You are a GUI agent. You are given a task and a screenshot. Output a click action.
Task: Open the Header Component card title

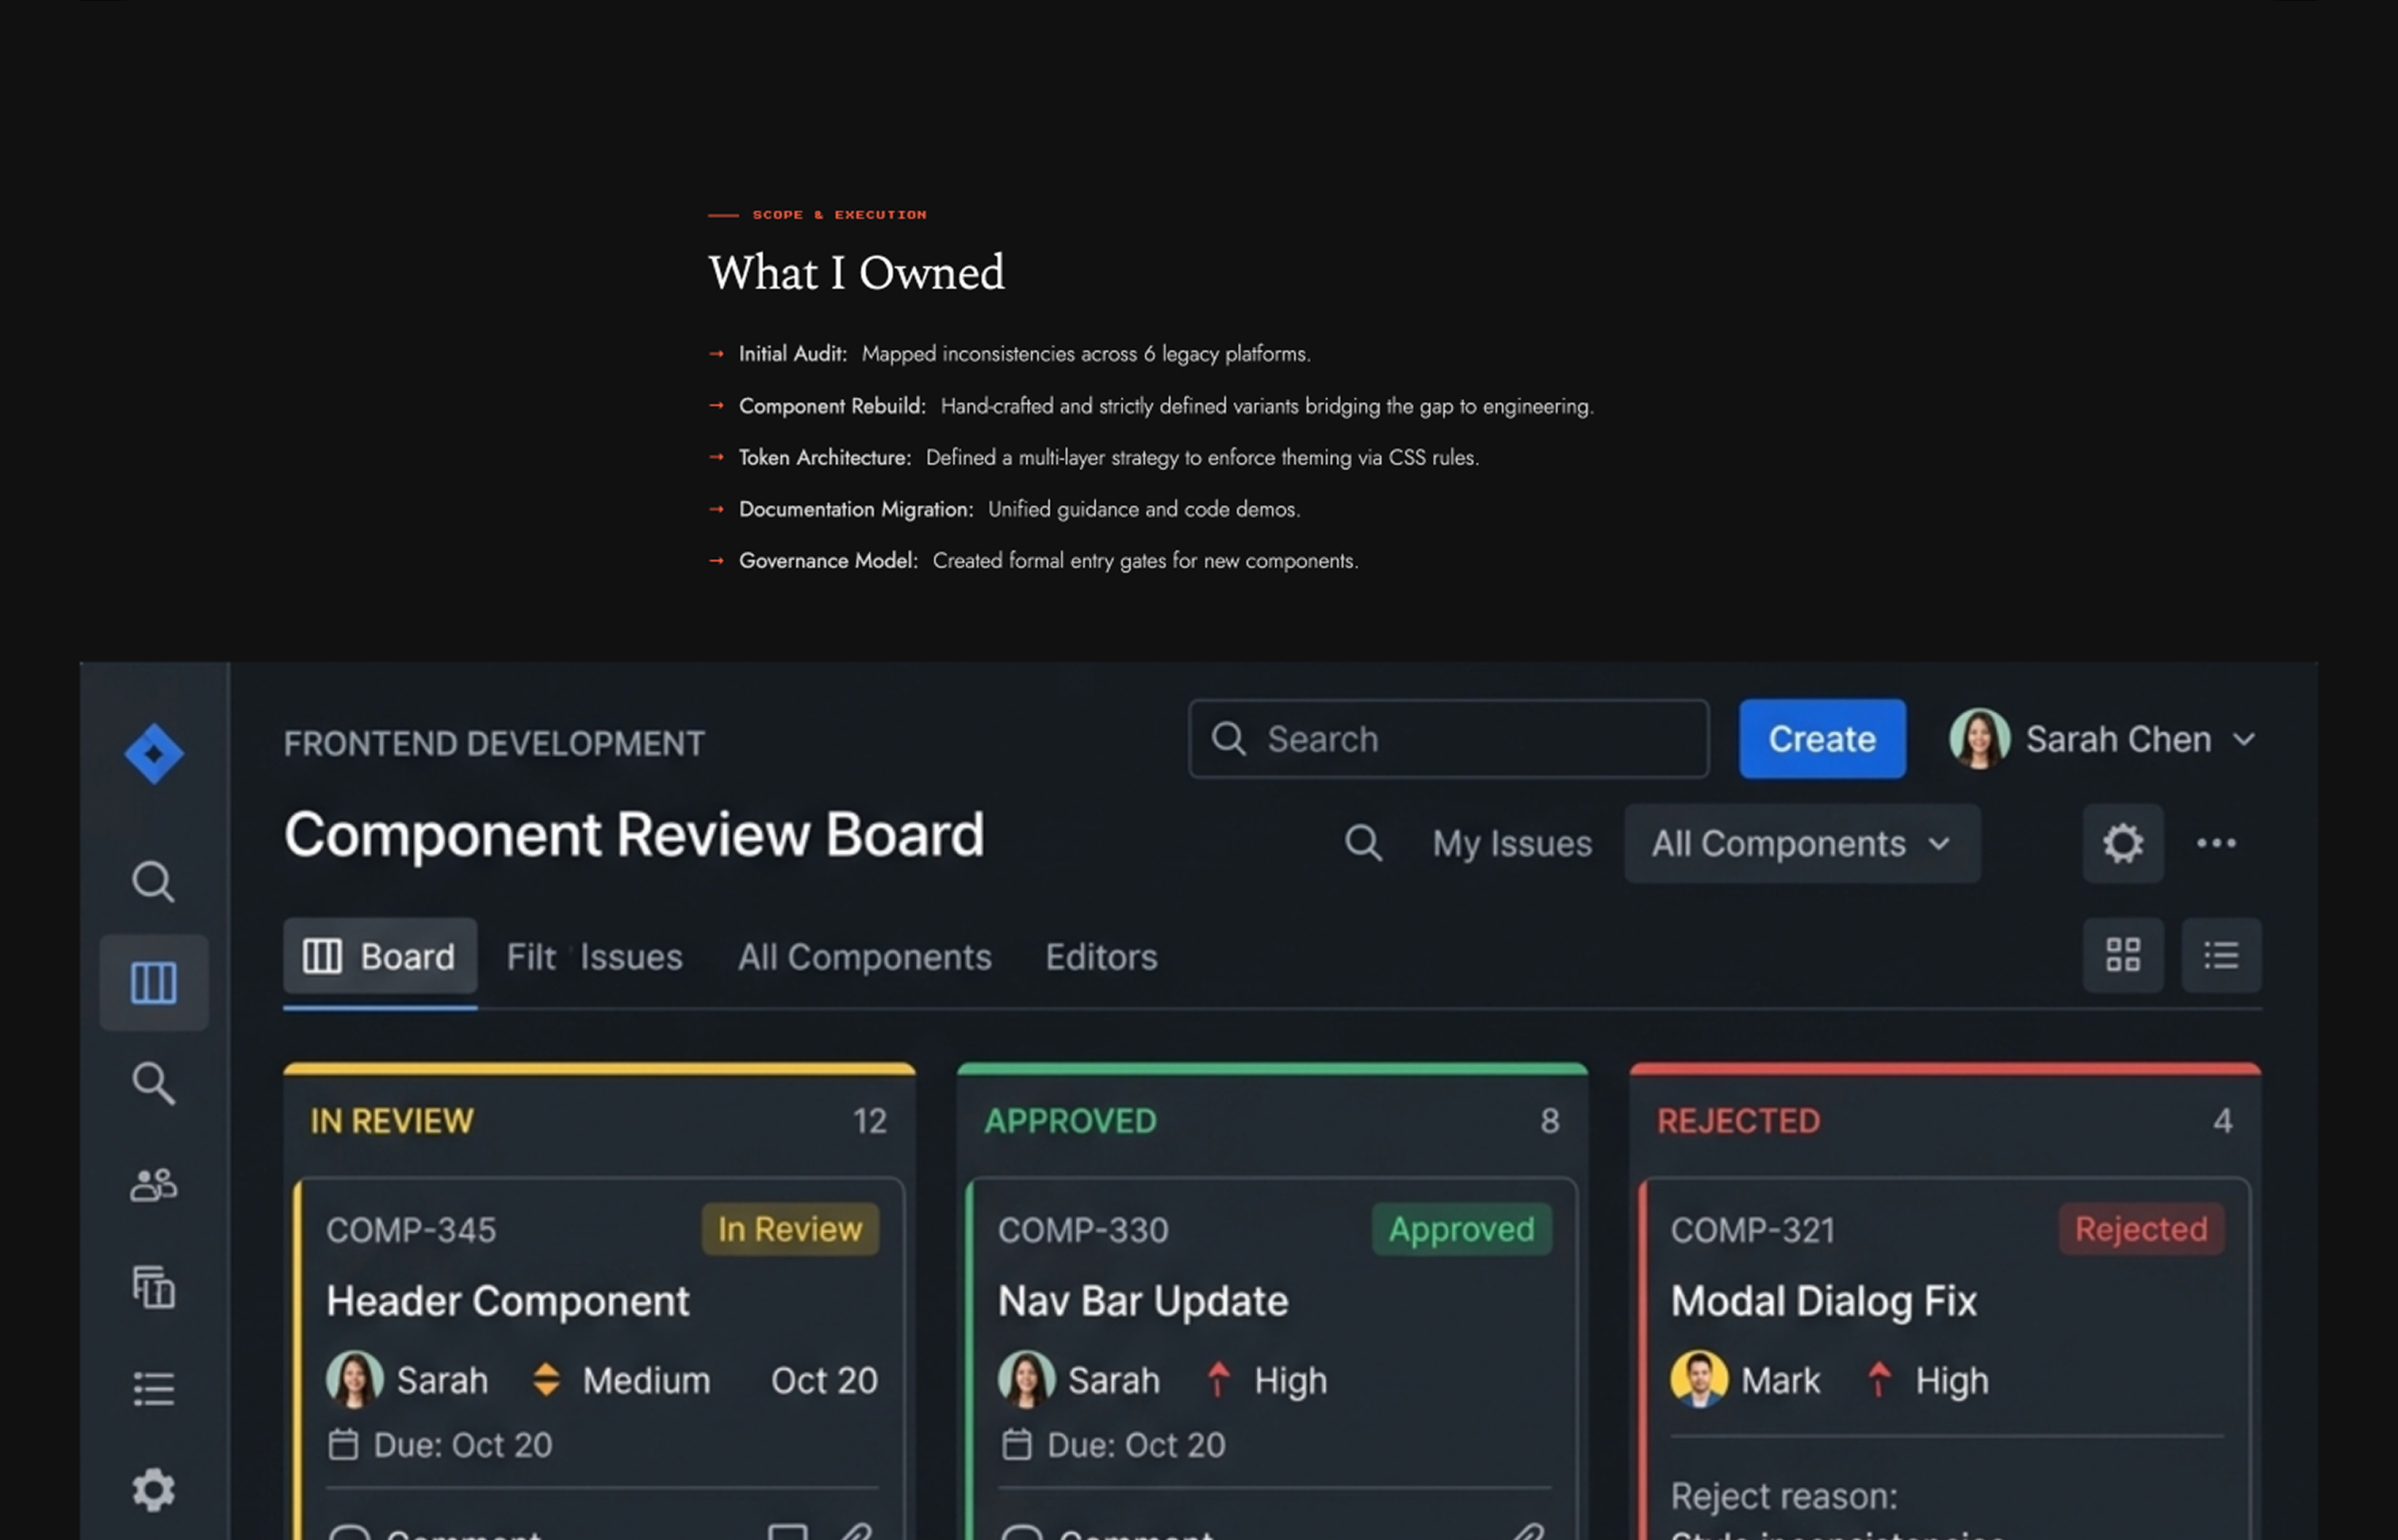coord(508,1301)
